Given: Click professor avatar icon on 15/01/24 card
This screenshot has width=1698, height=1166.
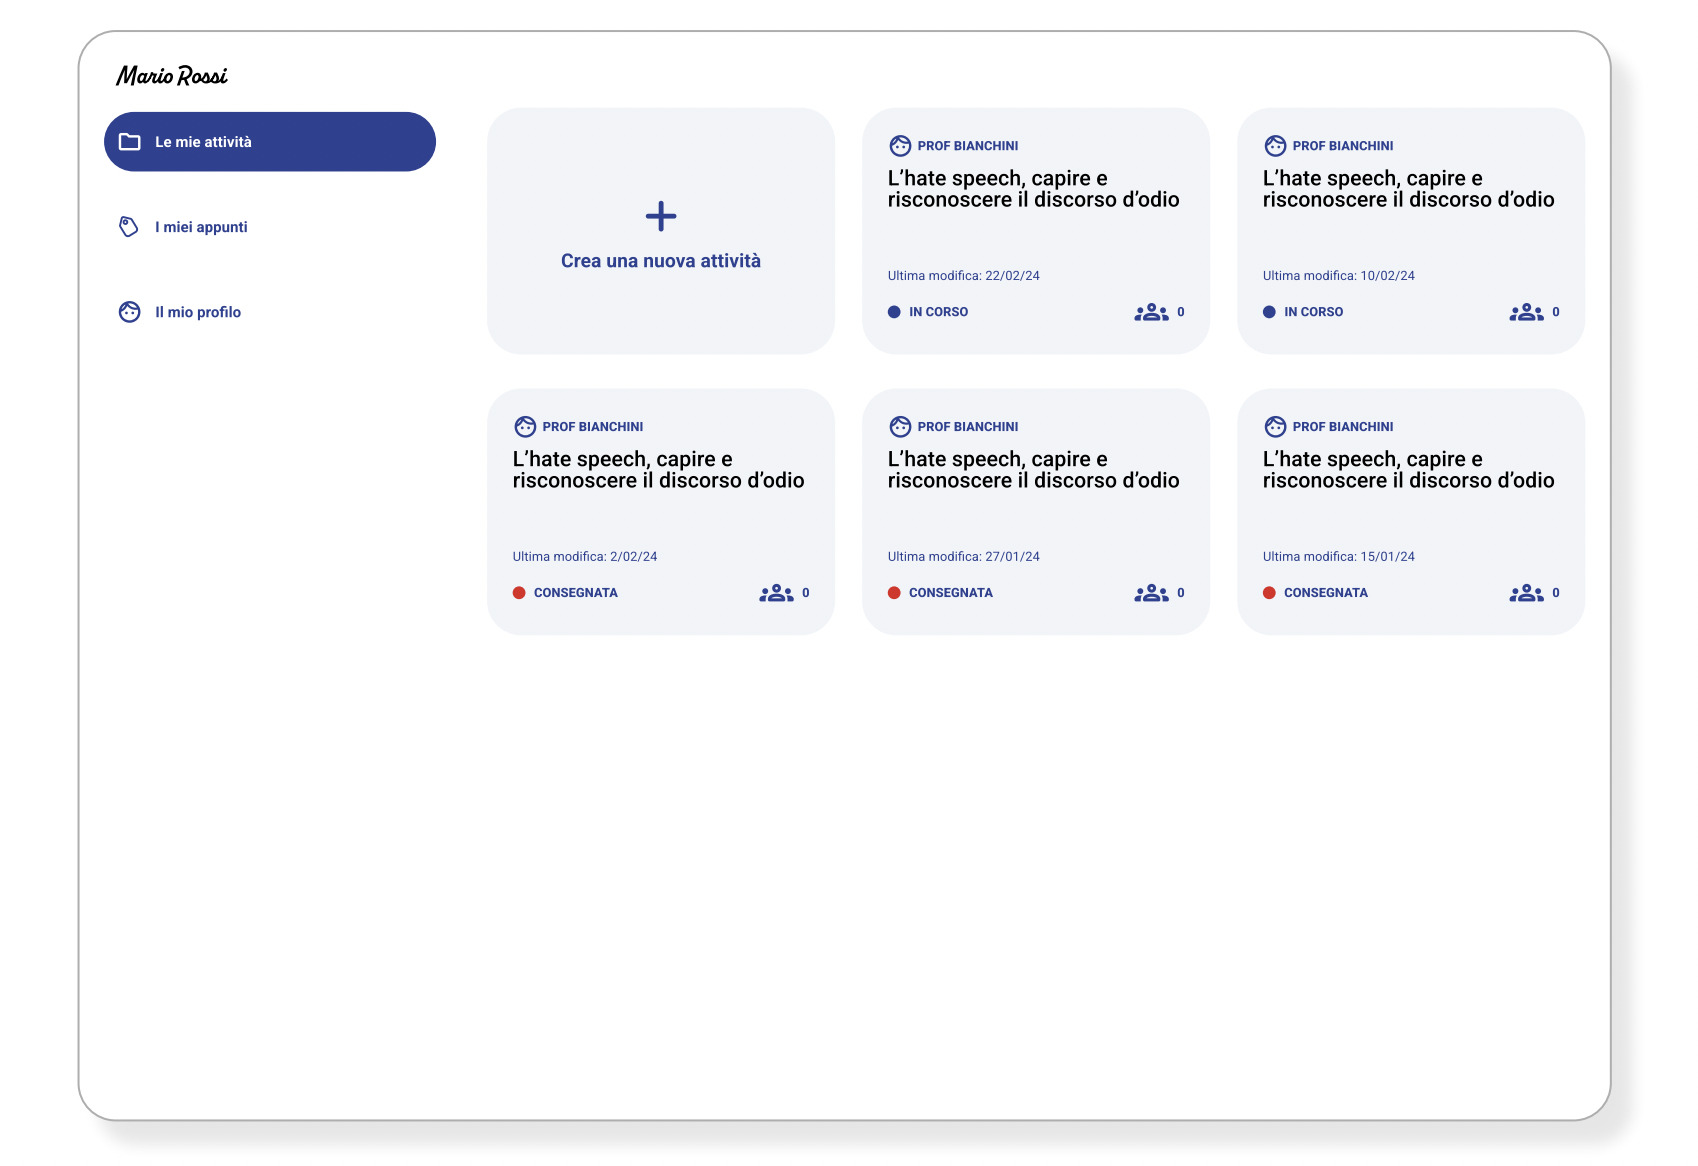Looking at the screenshot, I should [x=1275, y=427].
